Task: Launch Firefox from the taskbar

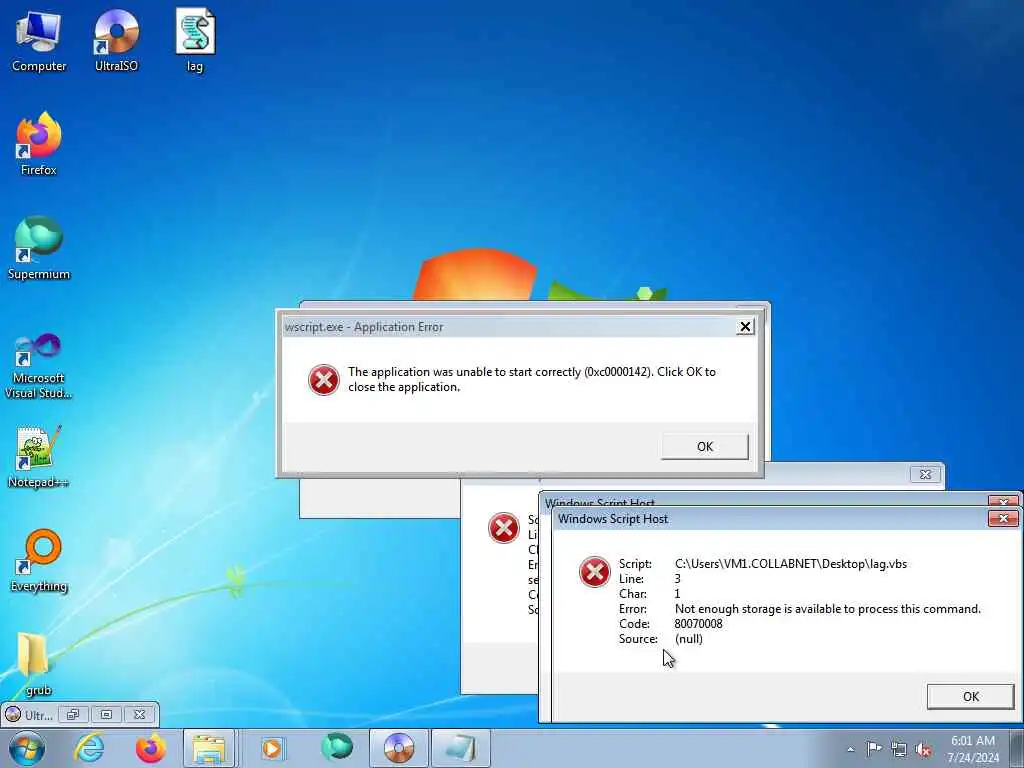Action: tap(150, 748)
